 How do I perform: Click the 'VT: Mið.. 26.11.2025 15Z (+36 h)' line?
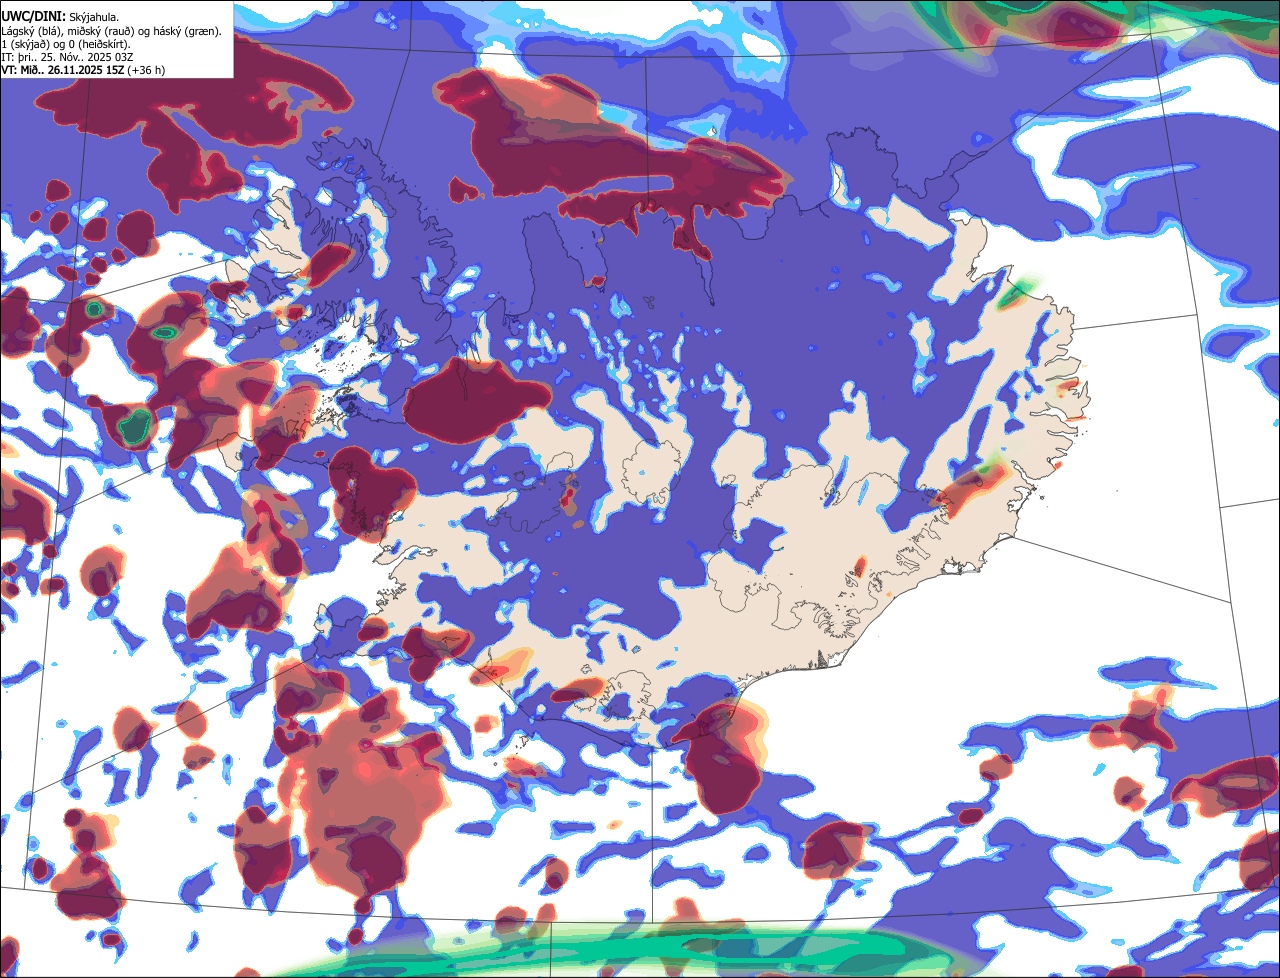tap(83, 71)
